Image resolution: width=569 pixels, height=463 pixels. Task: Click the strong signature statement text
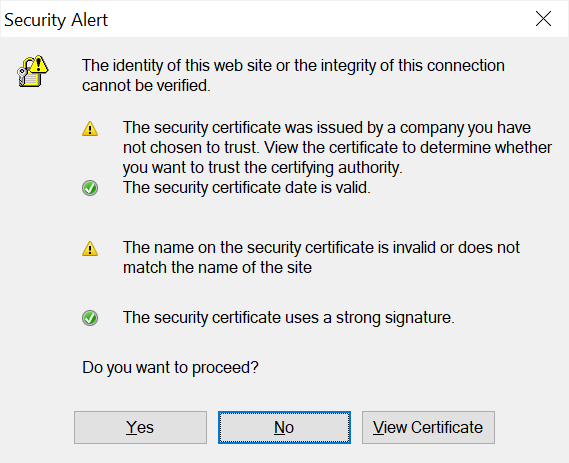(288, 317)
